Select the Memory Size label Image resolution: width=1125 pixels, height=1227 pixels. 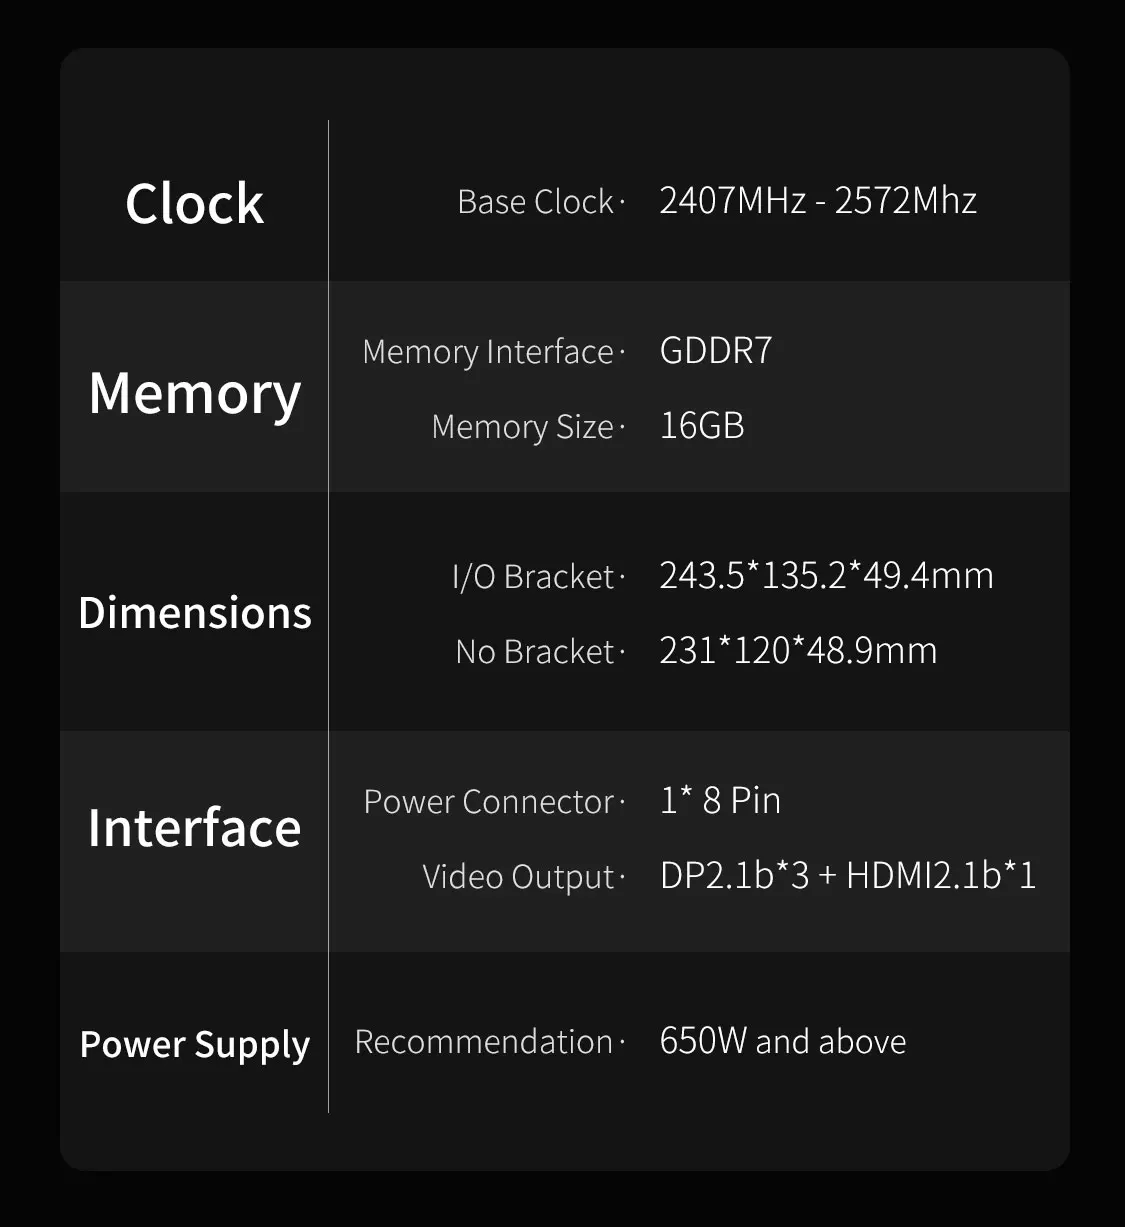tap(522, 427)
